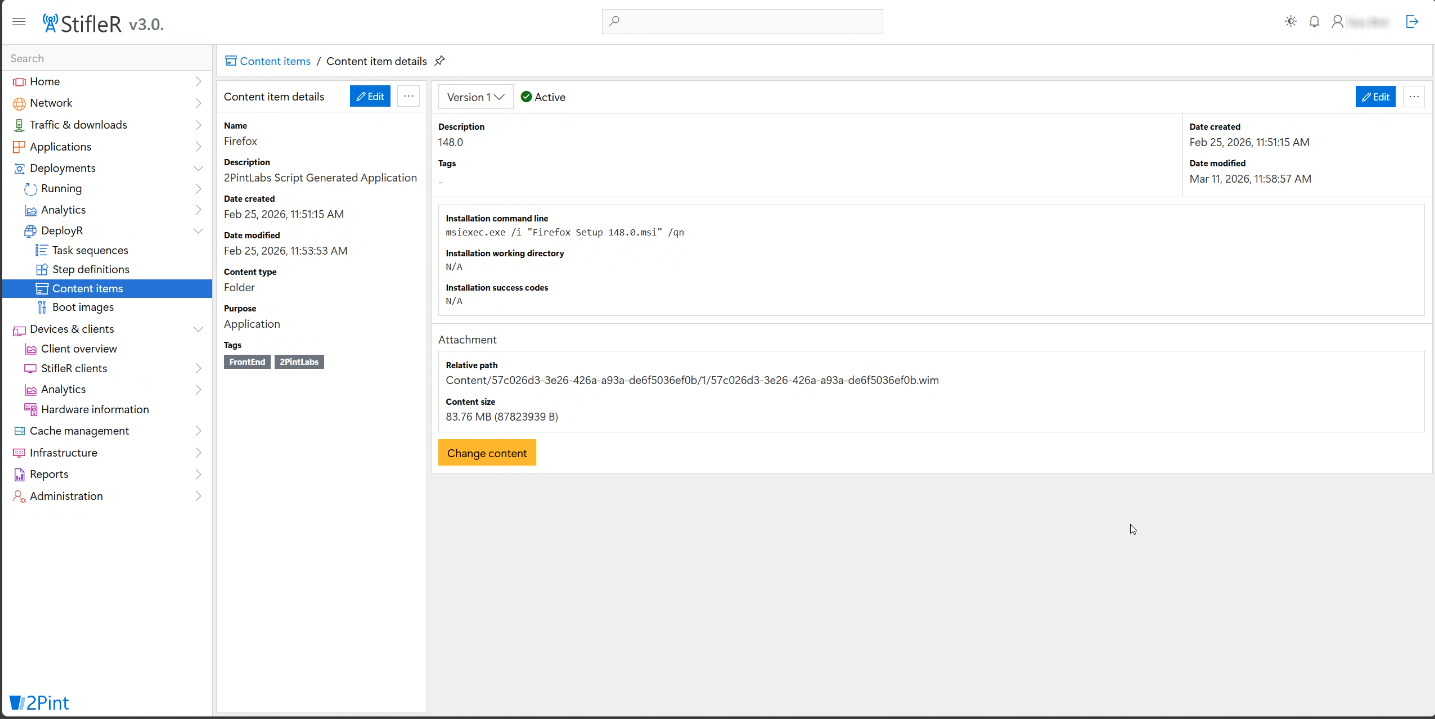Screen dimensions: 1435x719
Task: Open the notifications bell
Action: (1314, 21)
